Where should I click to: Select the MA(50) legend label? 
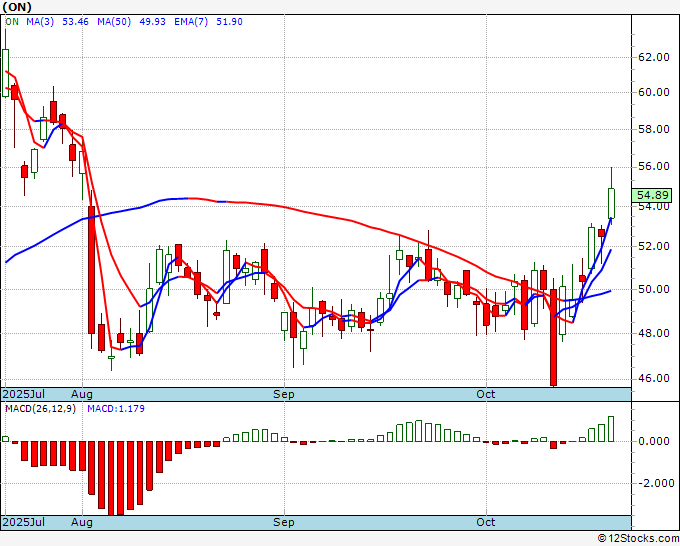[x=114, y=22]
